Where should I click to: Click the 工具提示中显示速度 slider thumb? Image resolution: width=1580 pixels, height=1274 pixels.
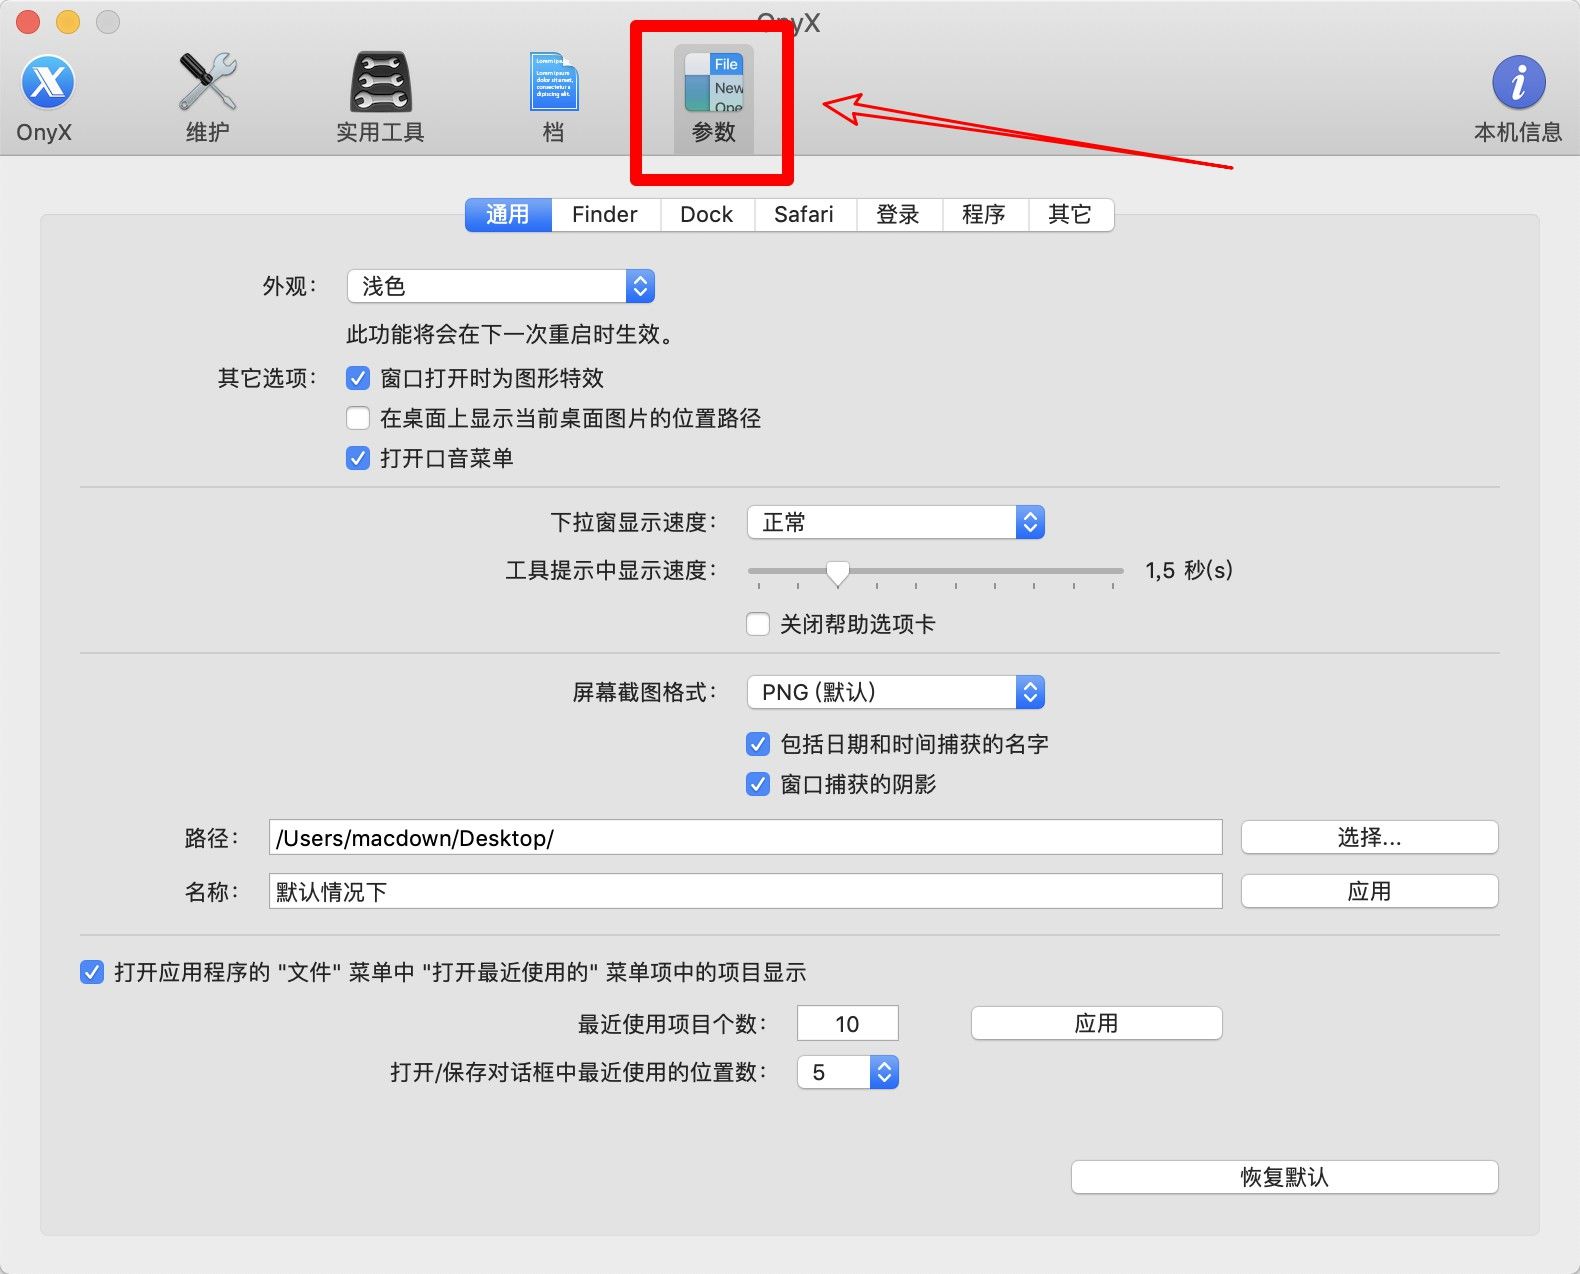(x=838, y=572)
